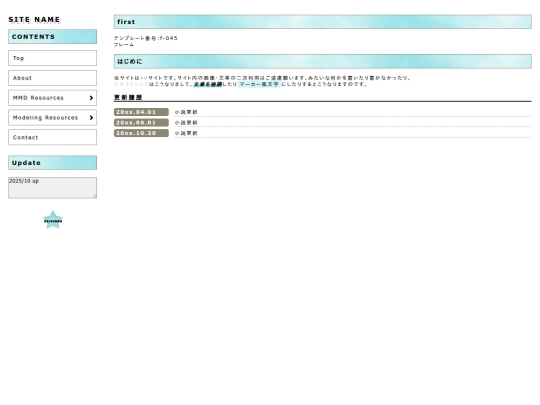Click the update text beside 20xx.10.20
Image resolution: width=540 pixels, height=405 pixels.
[x=186, y=133]
